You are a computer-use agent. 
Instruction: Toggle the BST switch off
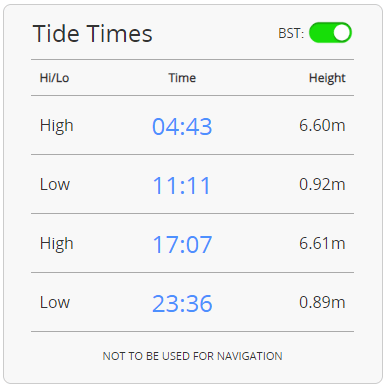[330, 33]
